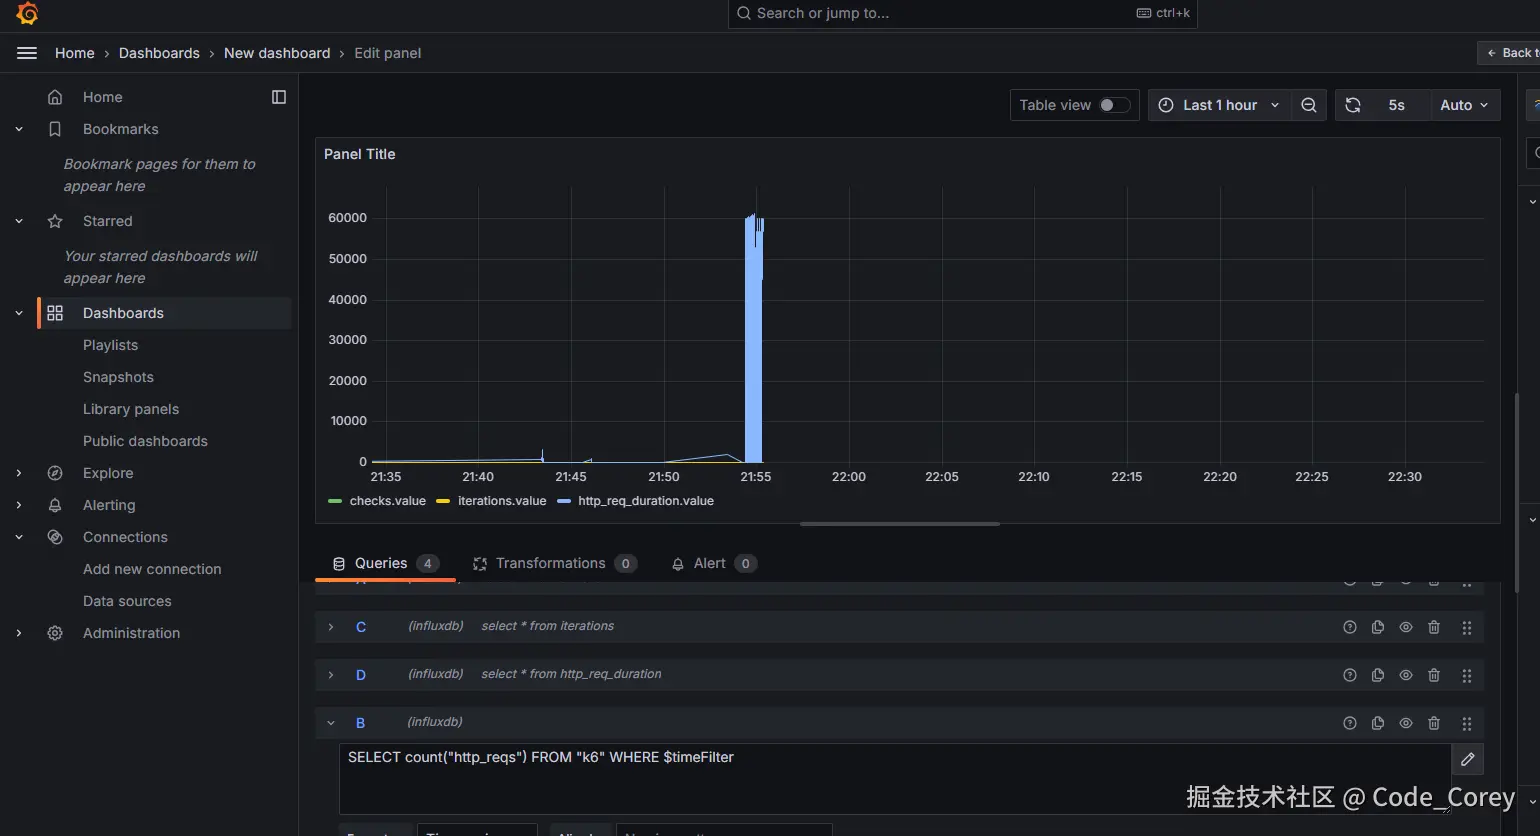Open Data sources in sidebar
1540x836 pixels.
click(x=127, y=601)
